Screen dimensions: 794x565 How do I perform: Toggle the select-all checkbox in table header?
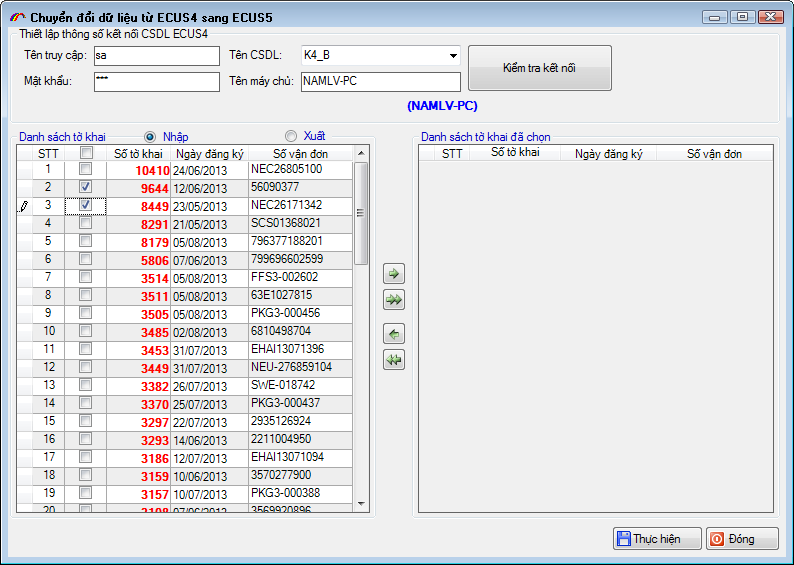coord(86,153)
